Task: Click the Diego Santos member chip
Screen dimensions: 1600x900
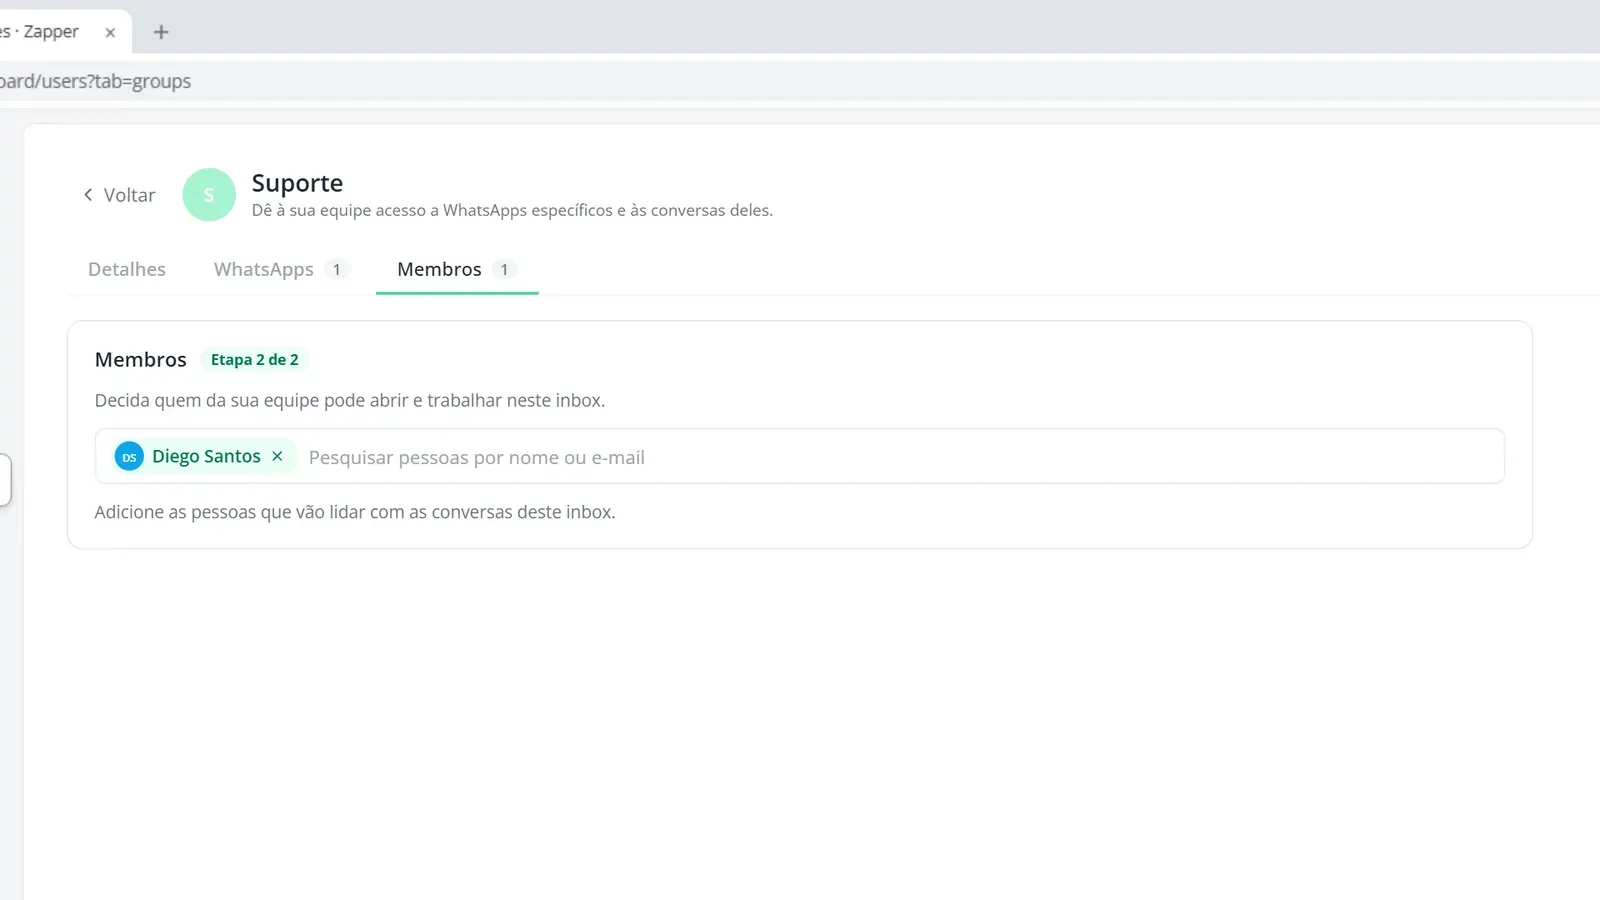Action: click(203, 456)
